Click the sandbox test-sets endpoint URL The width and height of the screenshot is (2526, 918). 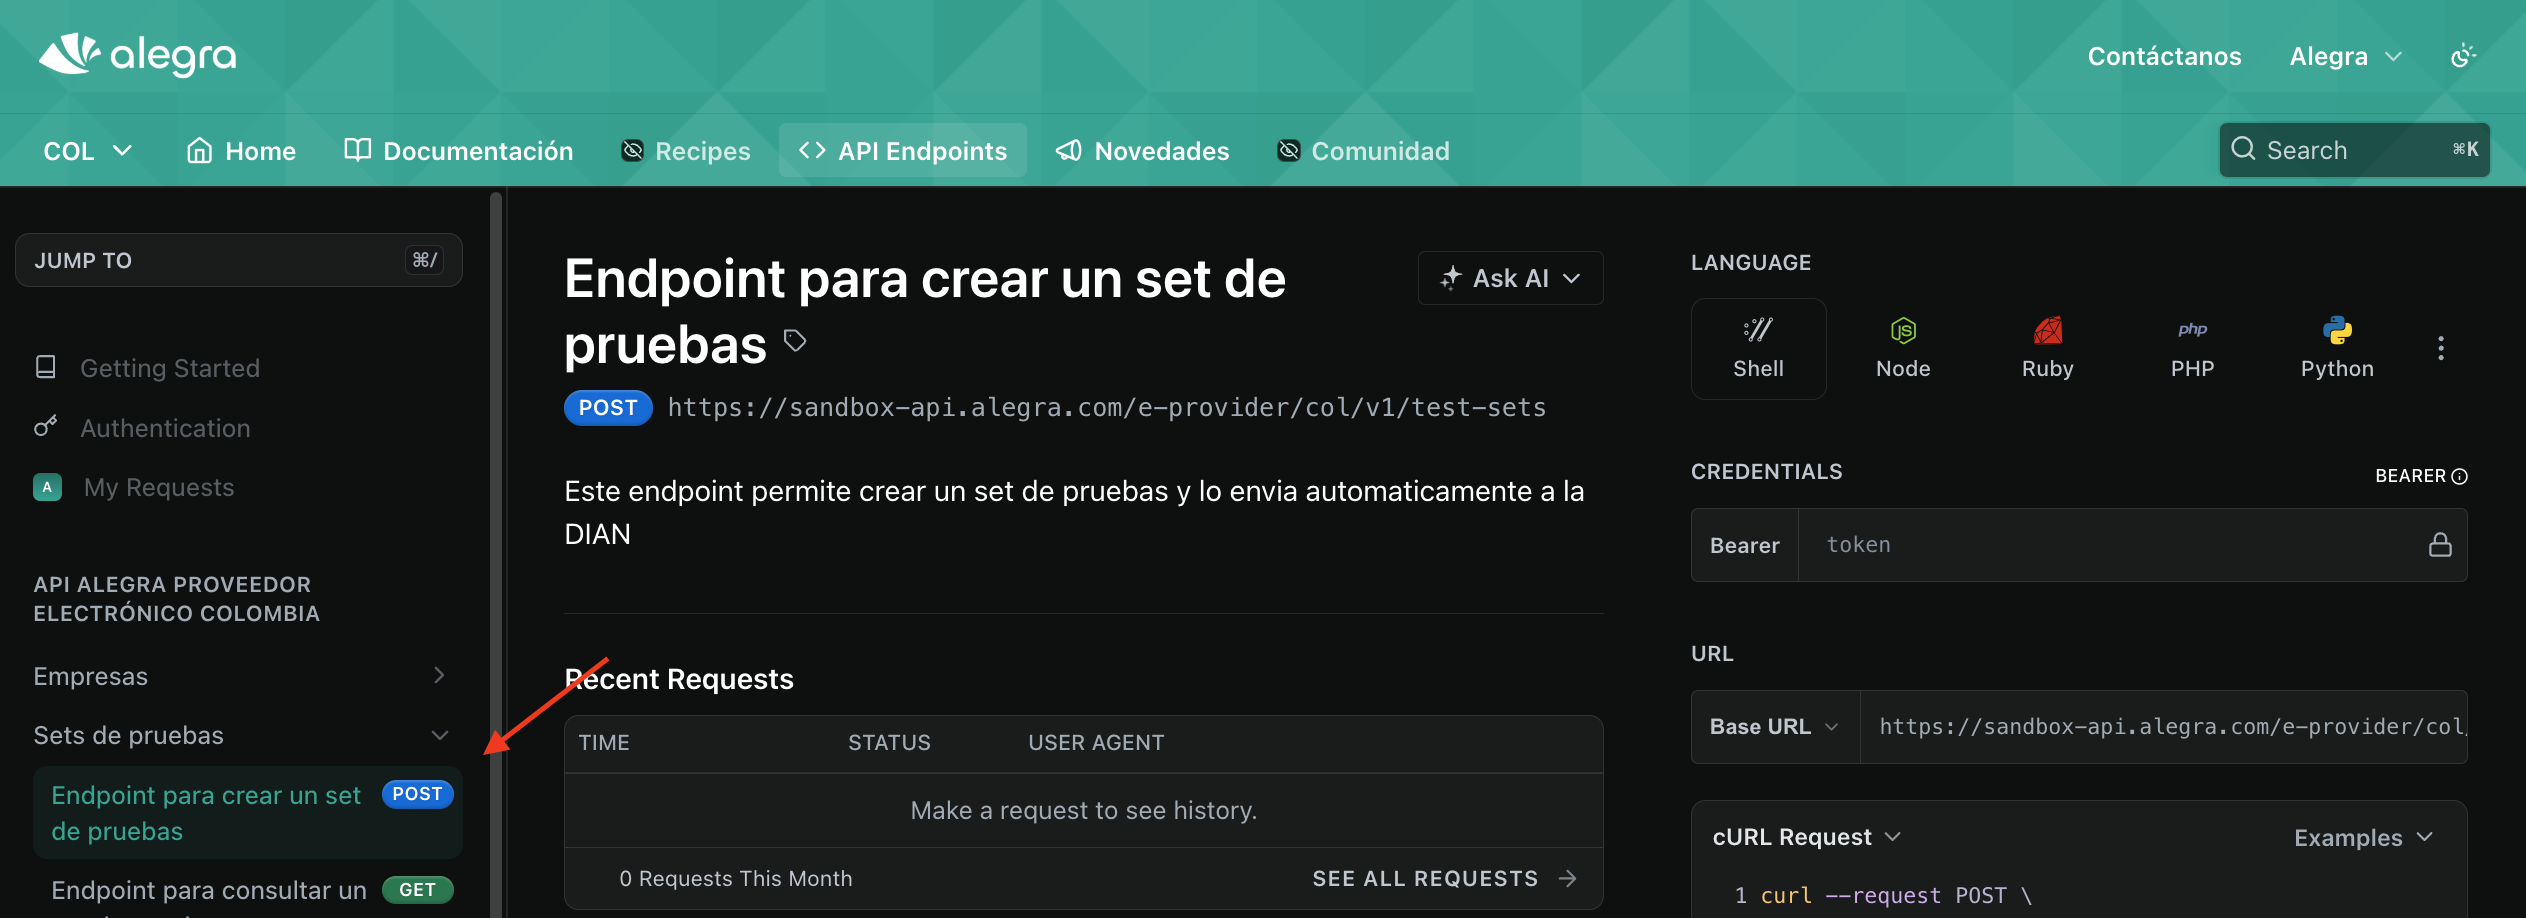click(x=1107, y=408)
